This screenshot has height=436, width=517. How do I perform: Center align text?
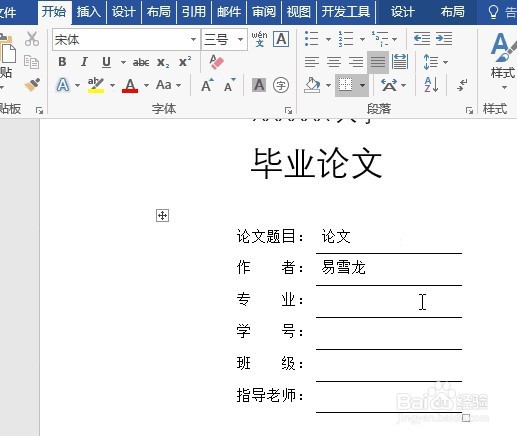(x=334, y=62)
